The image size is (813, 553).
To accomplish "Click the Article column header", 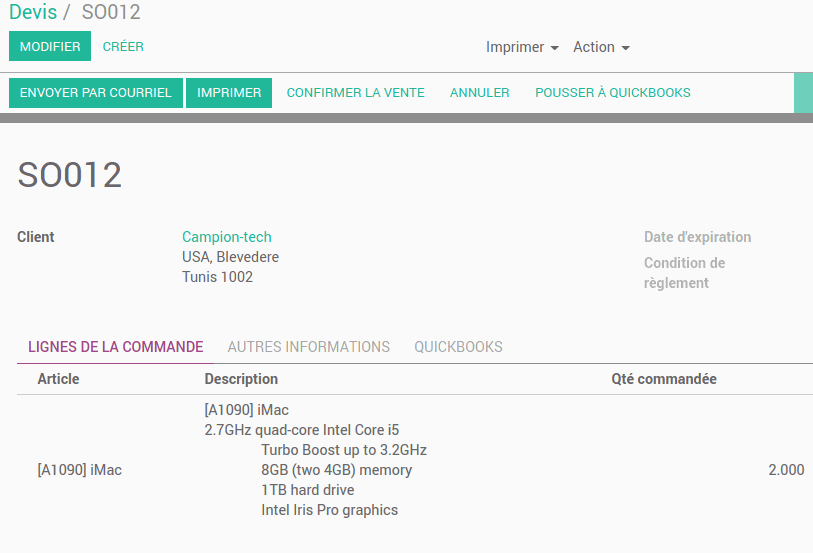I will point(58,379).
